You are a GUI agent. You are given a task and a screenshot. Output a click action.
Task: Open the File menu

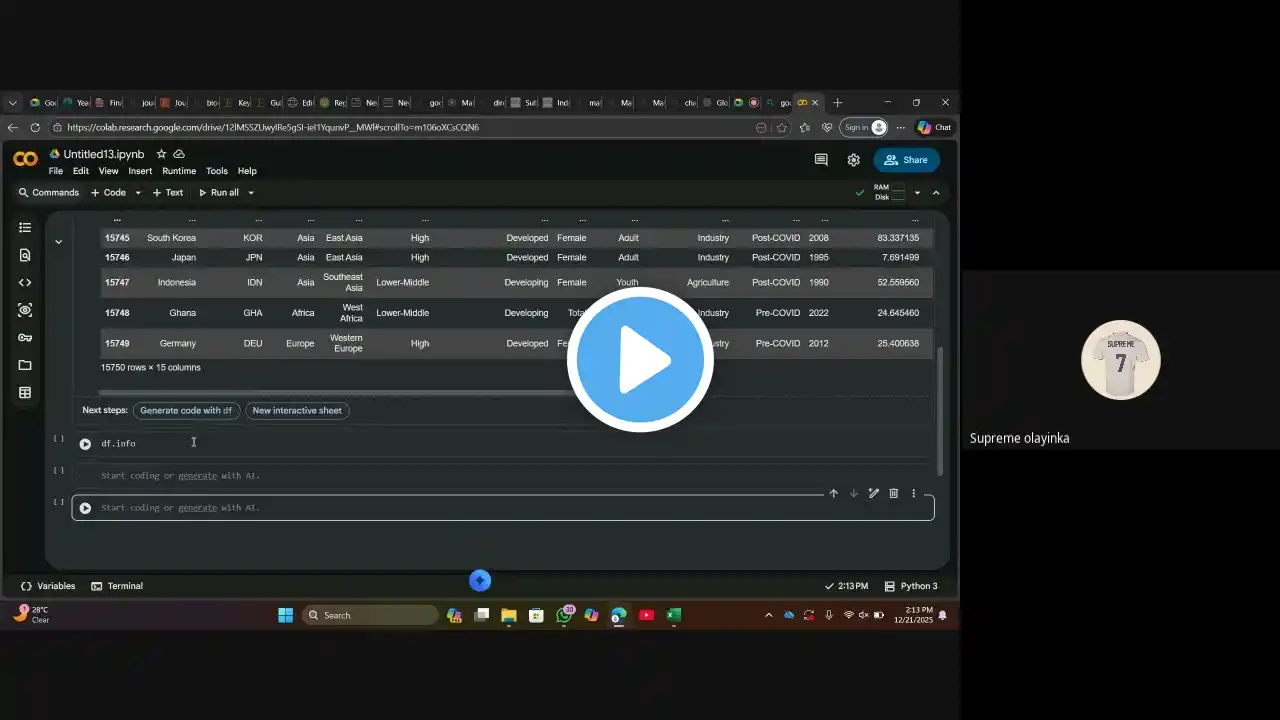56,171
